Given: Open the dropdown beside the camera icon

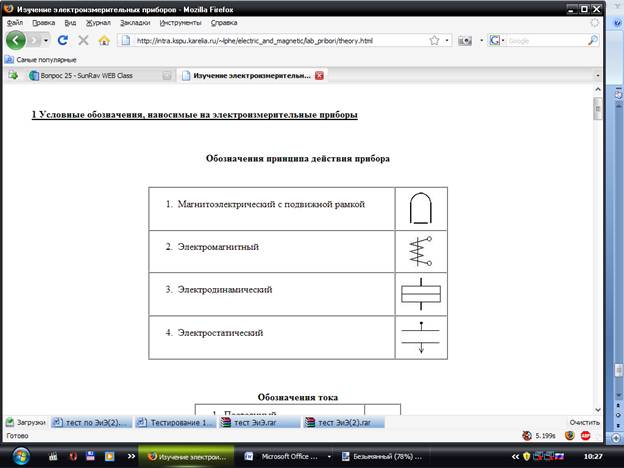Looking at the screenshot, I should 481,40.
